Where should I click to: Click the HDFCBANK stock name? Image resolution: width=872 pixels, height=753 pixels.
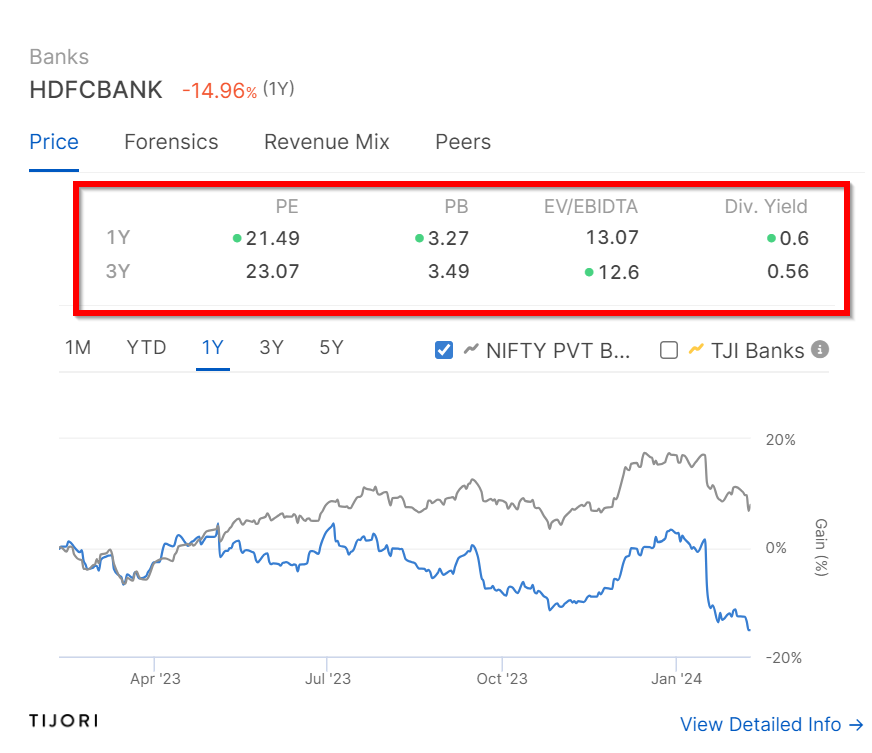96,90
